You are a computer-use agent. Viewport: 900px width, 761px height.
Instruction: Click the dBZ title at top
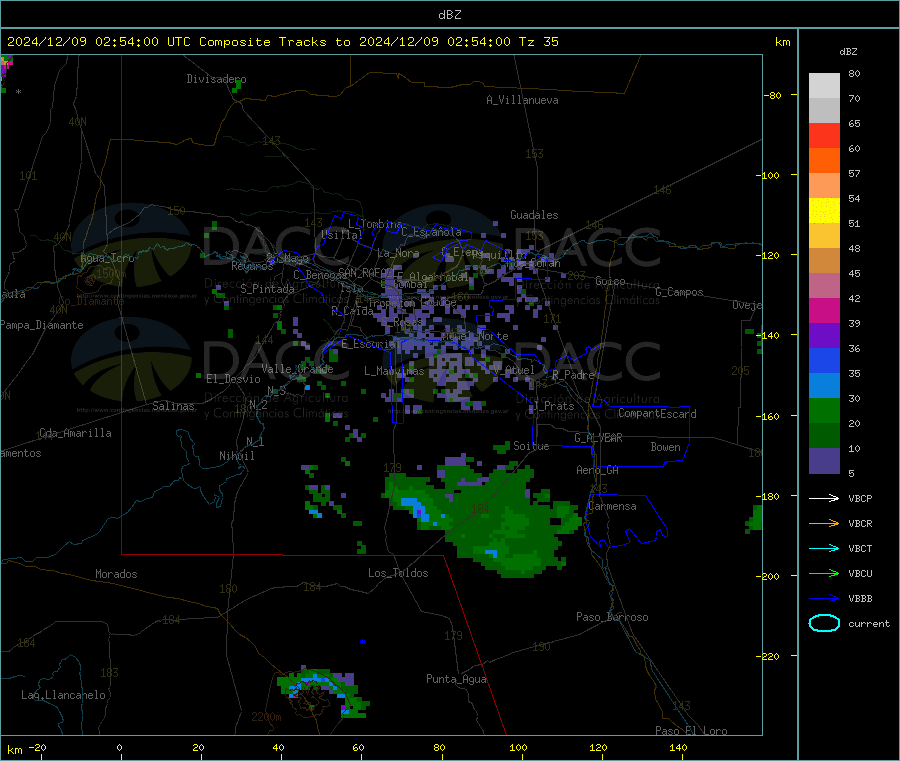click(x=449, y=15)
